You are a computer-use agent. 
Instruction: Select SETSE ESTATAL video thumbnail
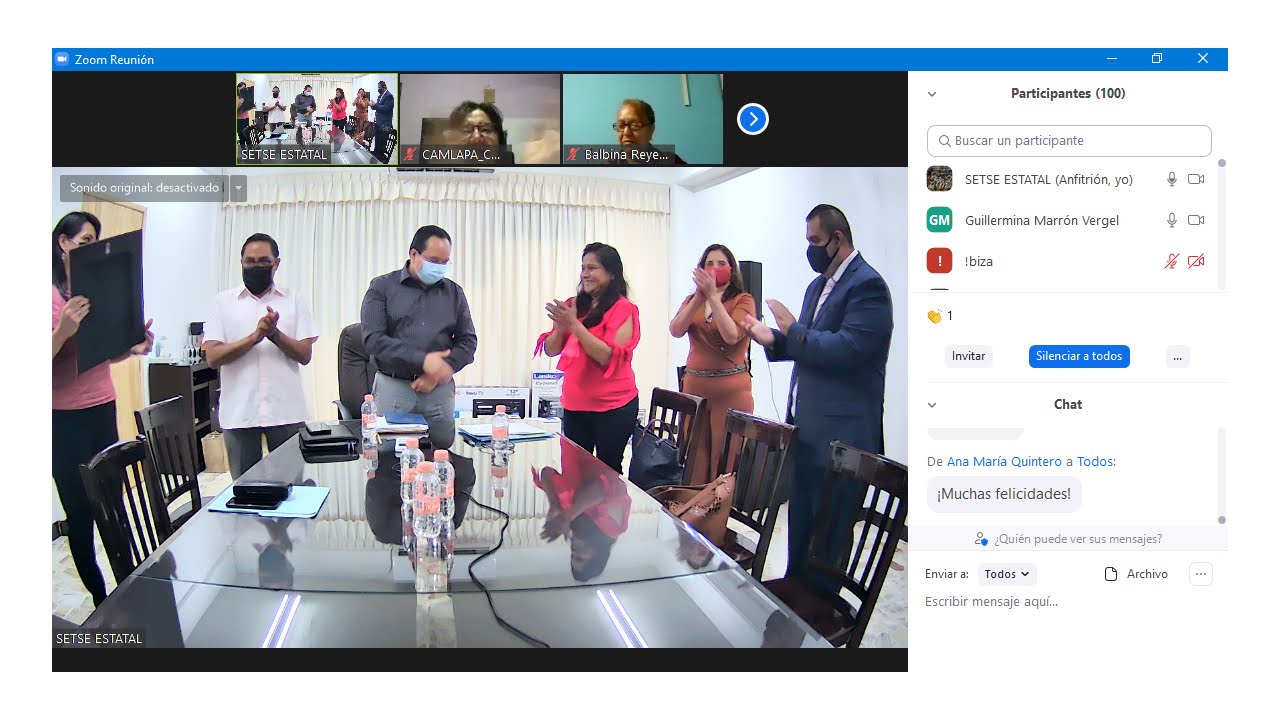click(x=317, y=119)
